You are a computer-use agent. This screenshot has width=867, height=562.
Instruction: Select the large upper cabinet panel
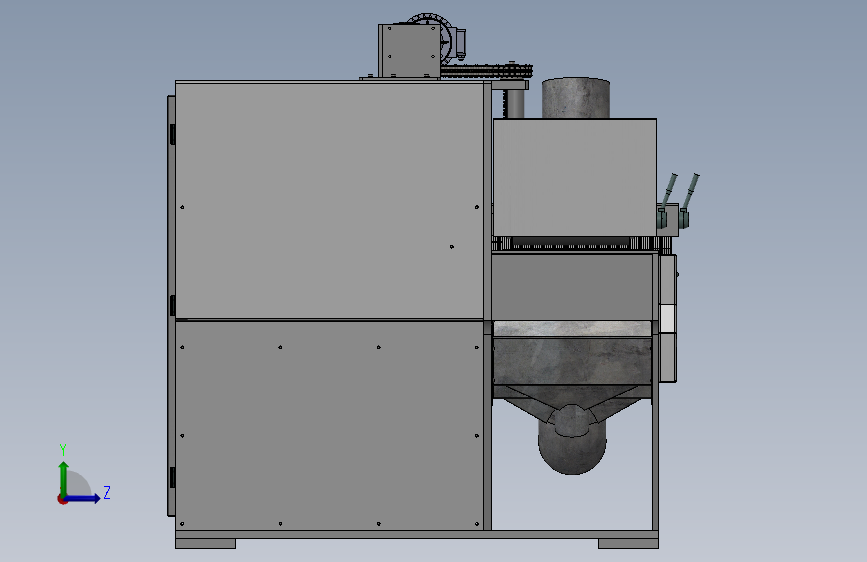coord(330,200)
